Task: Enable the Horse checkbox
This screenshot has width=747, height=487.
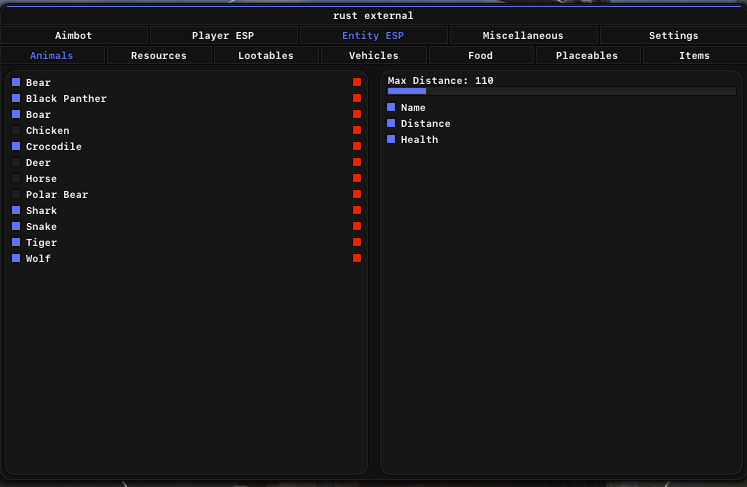Action: tap(16, 178)
